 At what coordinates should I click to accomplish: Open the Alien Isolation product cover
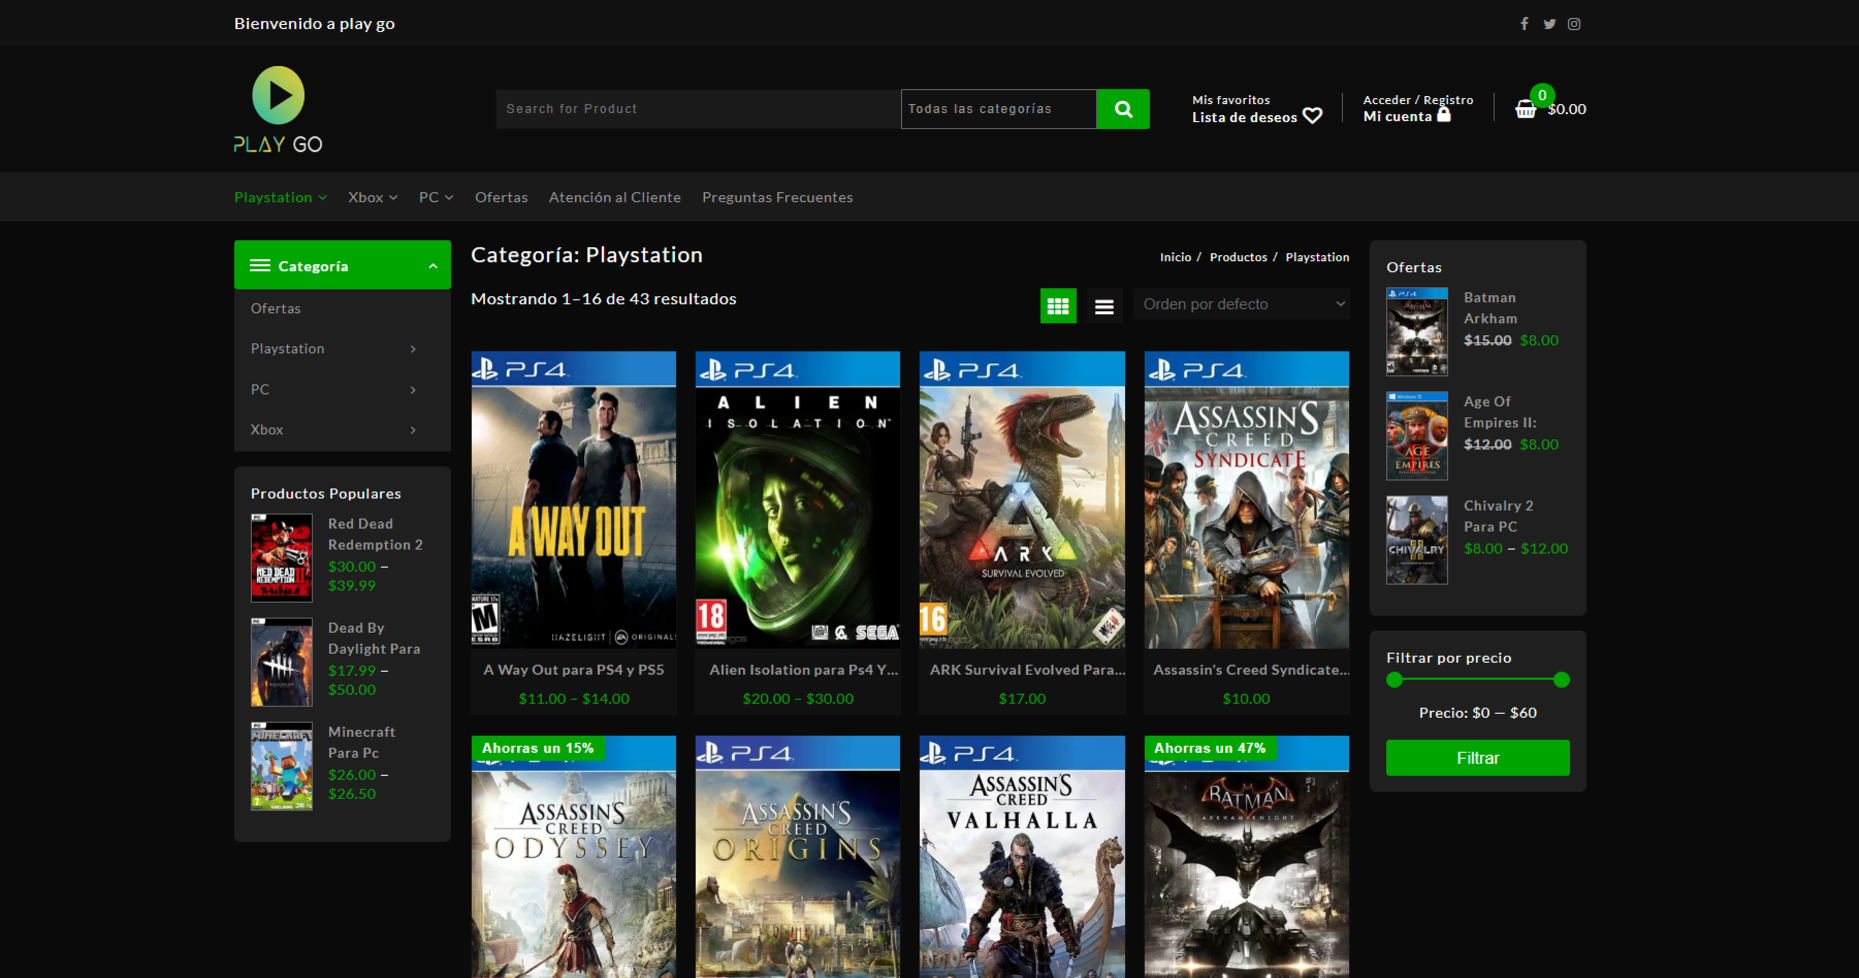(798, 499)
